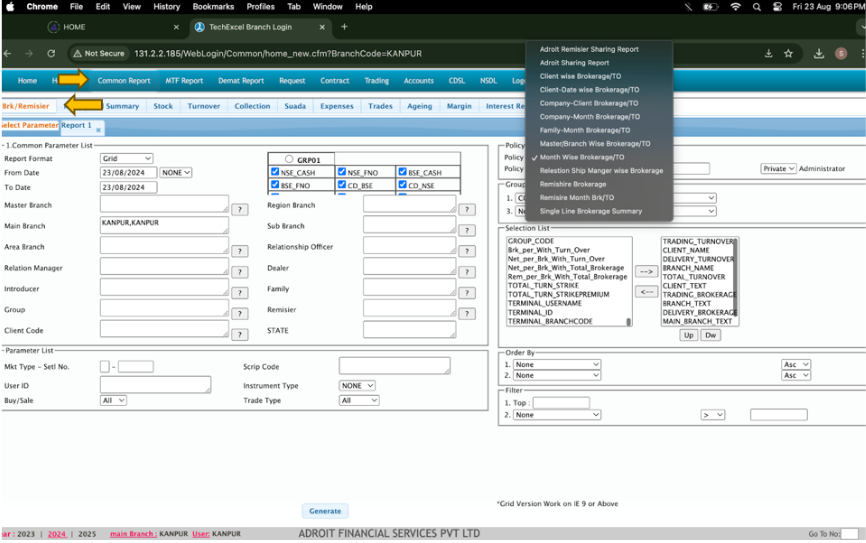
Task: Click the Client Code input field
Action: coord(164,329)
